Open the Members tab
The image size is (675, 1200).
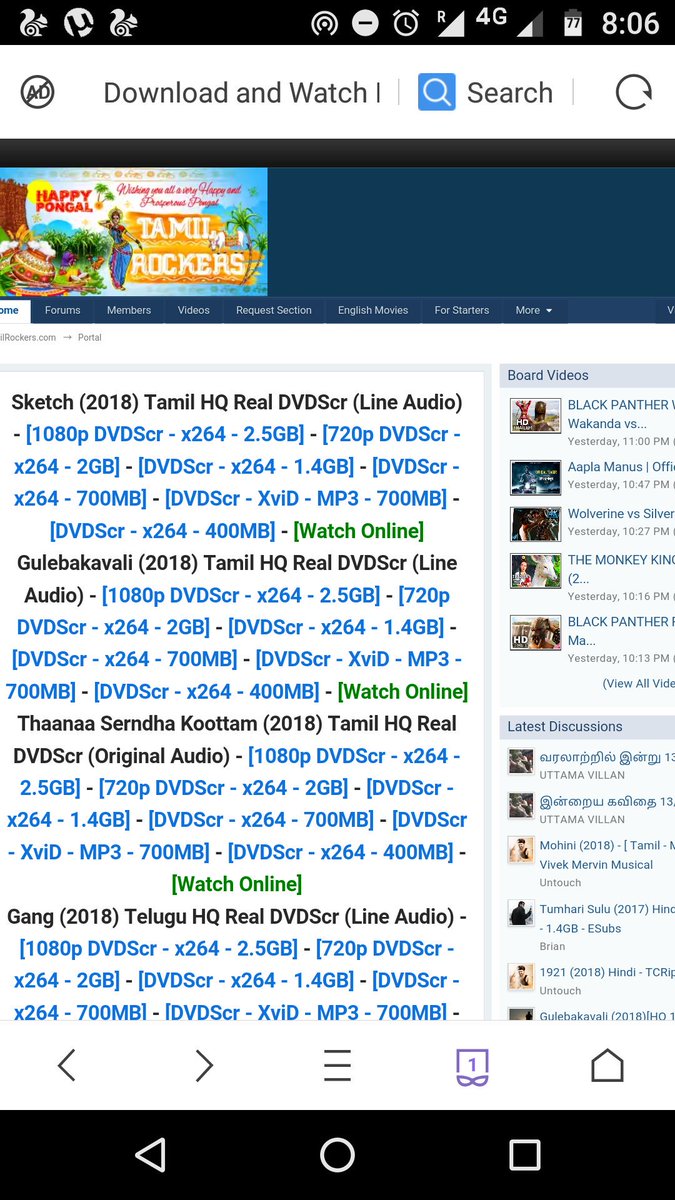[x=129, y=310]
